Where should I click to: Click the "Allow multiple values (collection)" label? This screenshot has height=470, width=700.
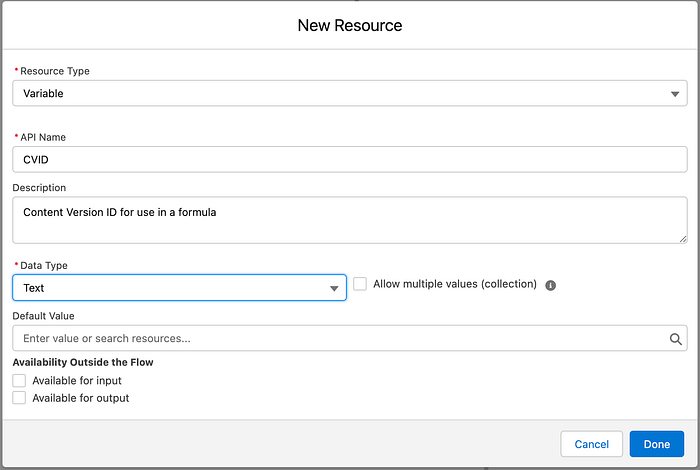[455, 284]
